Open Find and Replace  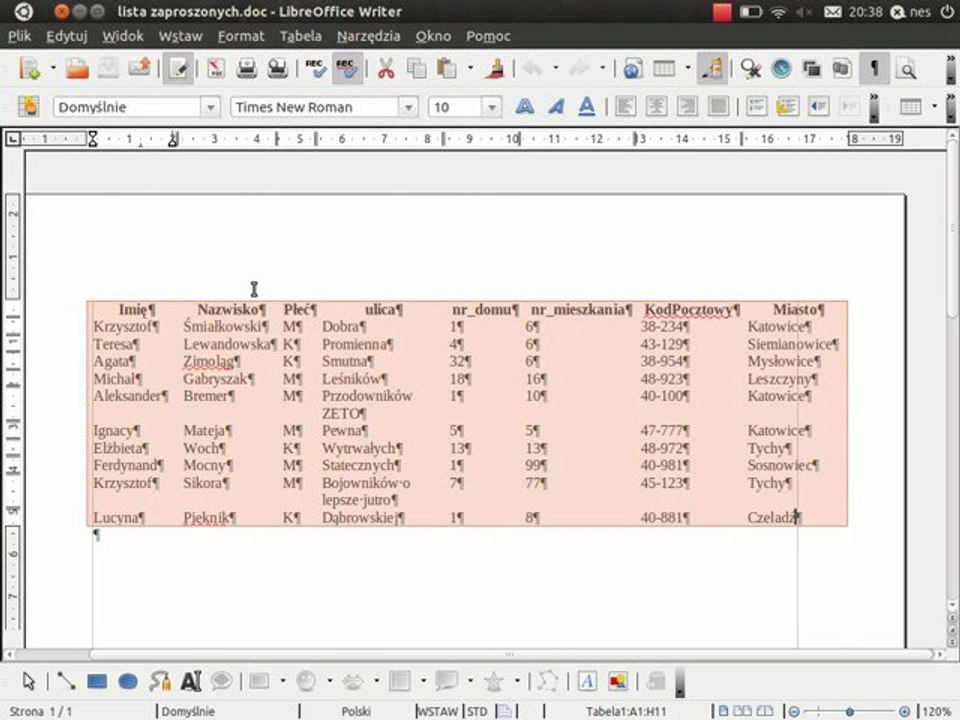point(750,68)
